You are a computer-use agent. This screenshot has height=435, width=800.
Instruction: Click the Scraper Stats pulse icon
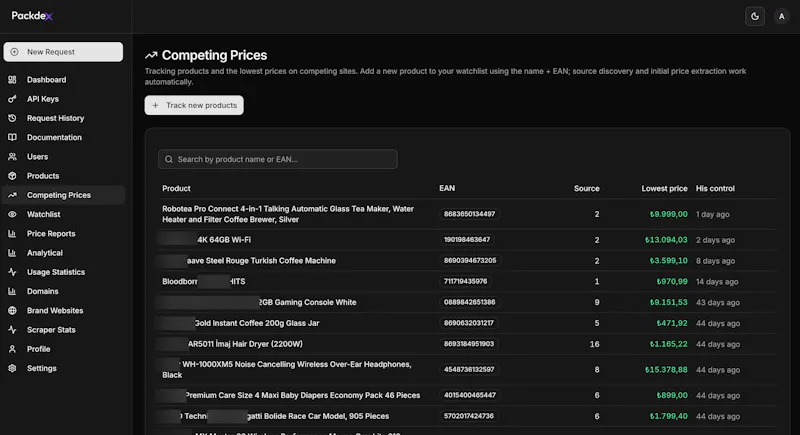pos(12,330)
